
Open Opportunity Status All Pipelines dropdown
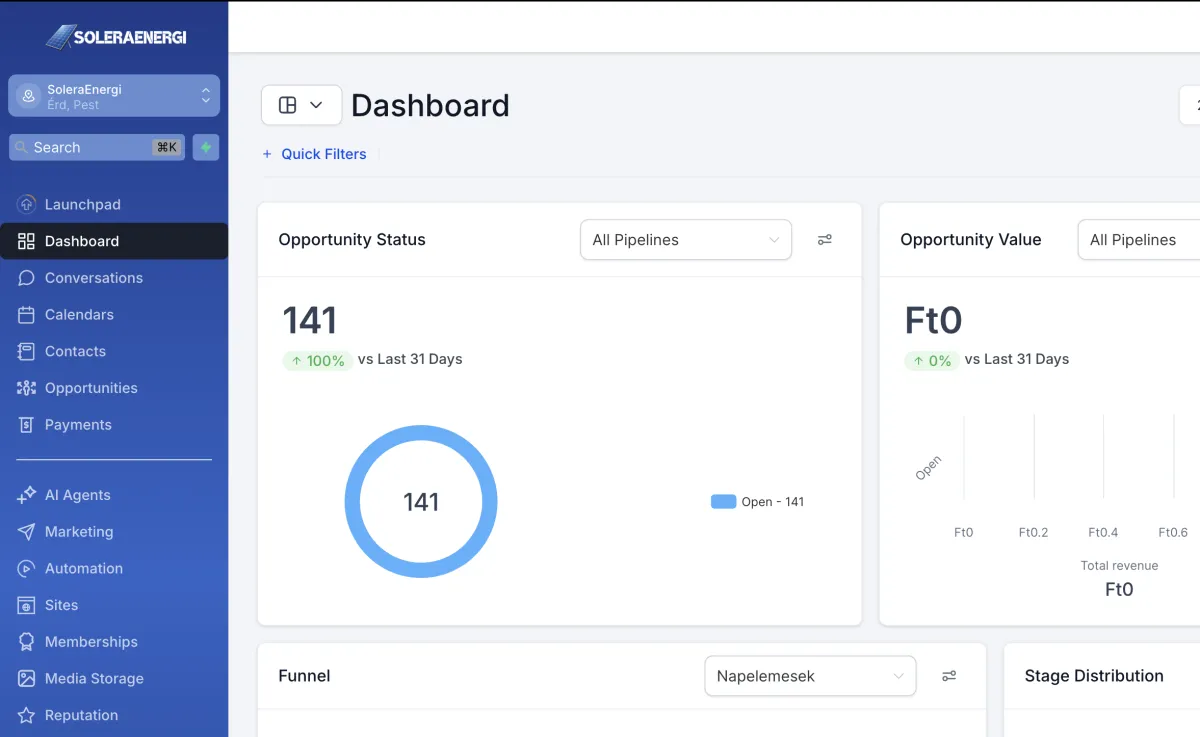pos(686,240)
